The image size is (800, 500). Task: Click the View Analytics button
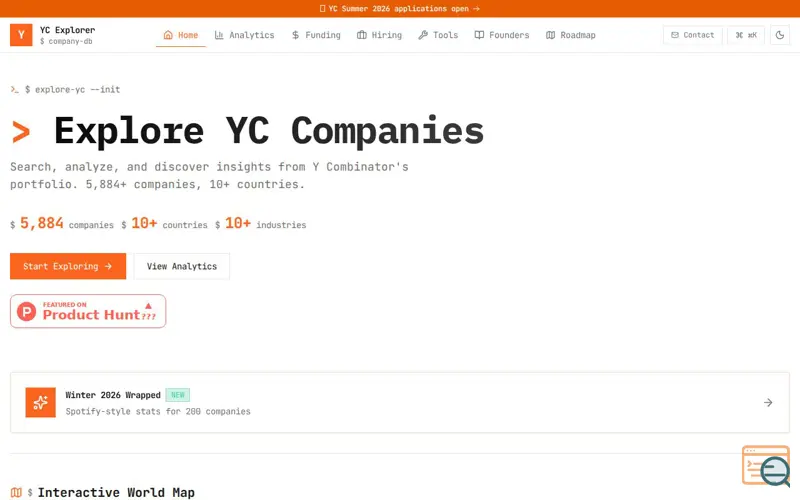point(182,266)
